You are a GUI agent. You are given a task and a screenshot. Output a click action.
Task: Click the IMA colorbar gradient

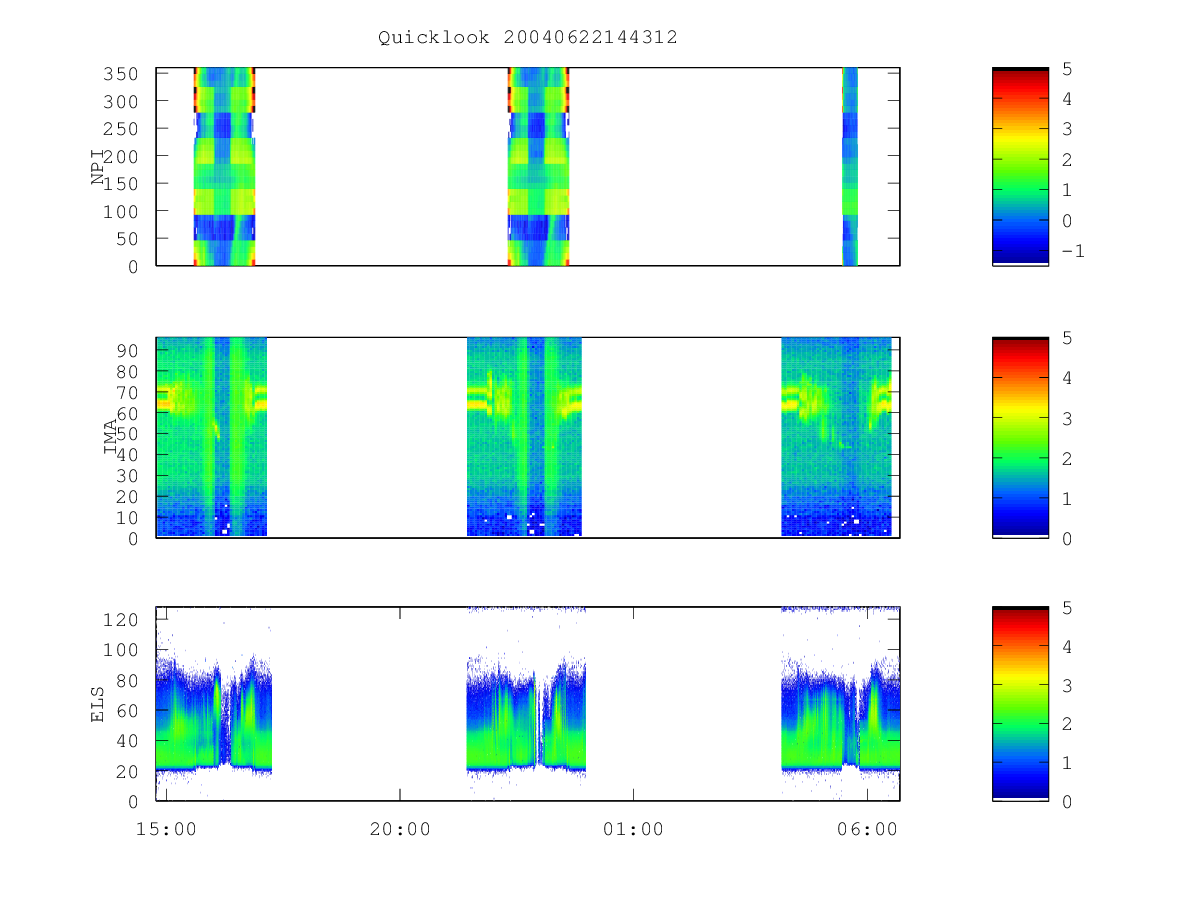click(1020, 437)
